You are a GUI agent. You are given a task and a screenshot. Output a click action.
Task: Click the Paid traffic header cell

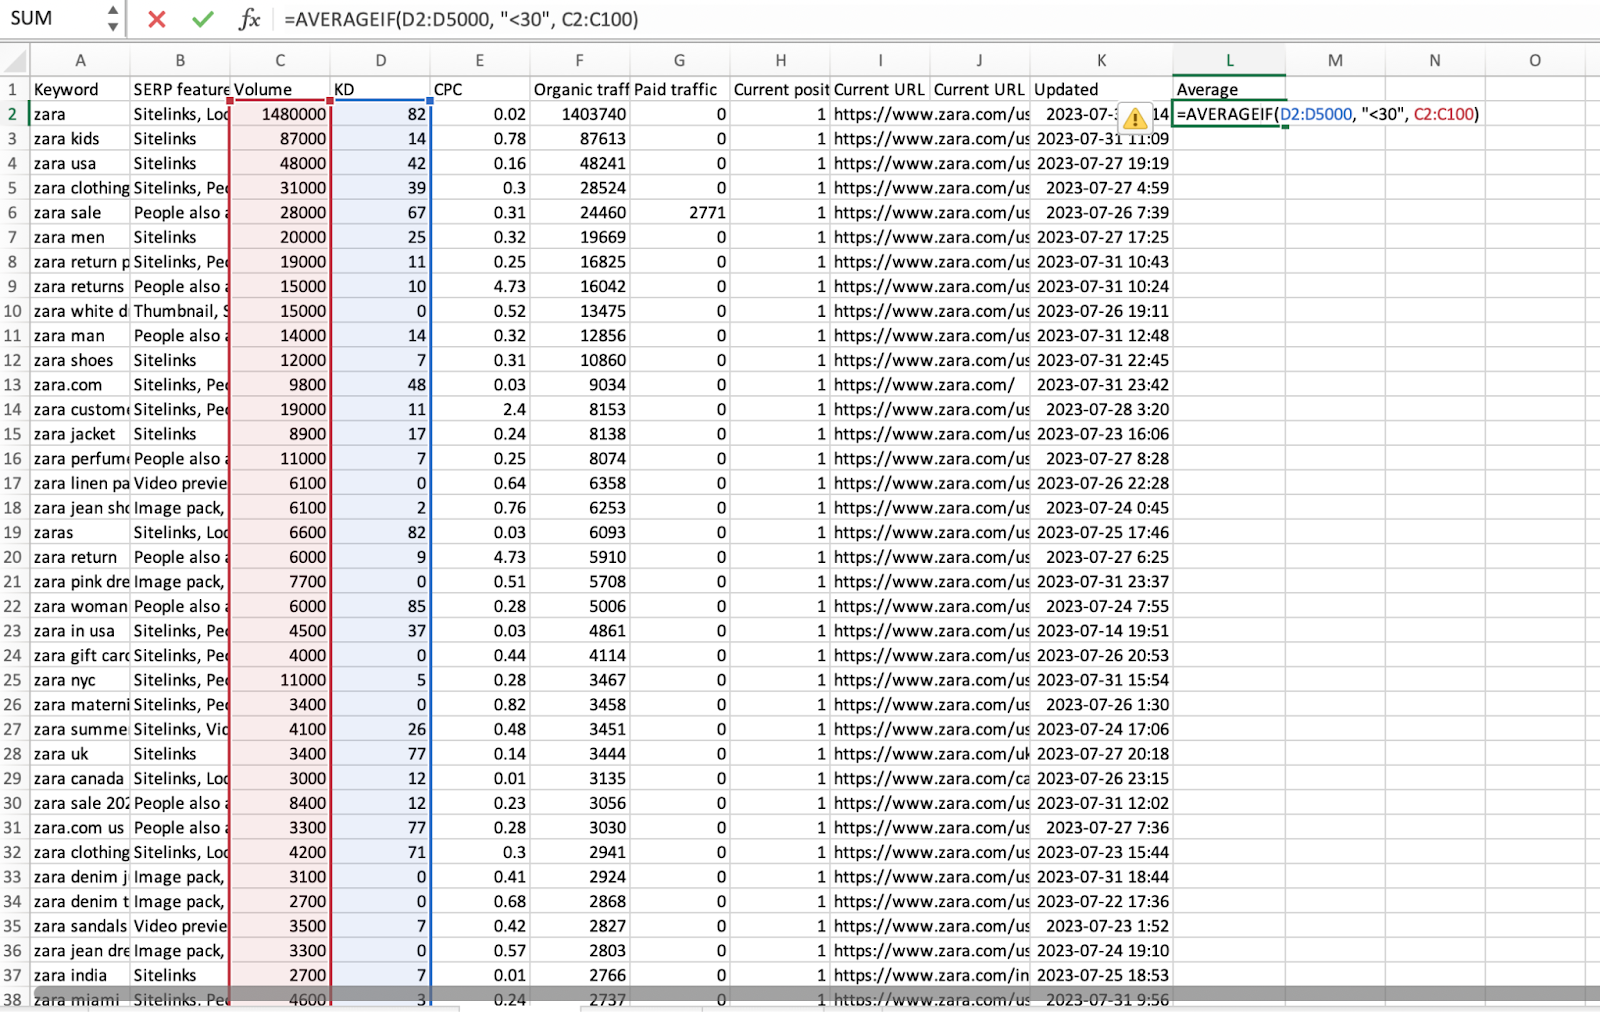(680, 89)
